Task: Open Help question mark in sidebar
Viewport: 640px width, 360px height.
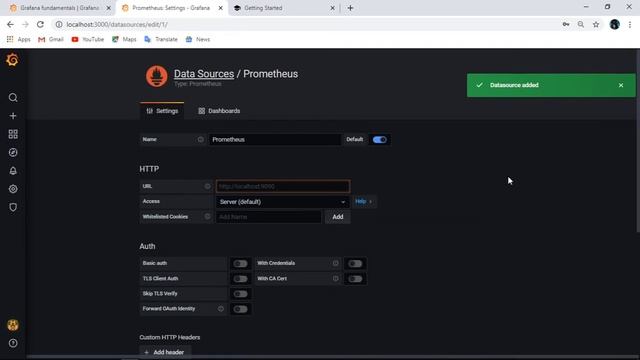Action: 13,343
